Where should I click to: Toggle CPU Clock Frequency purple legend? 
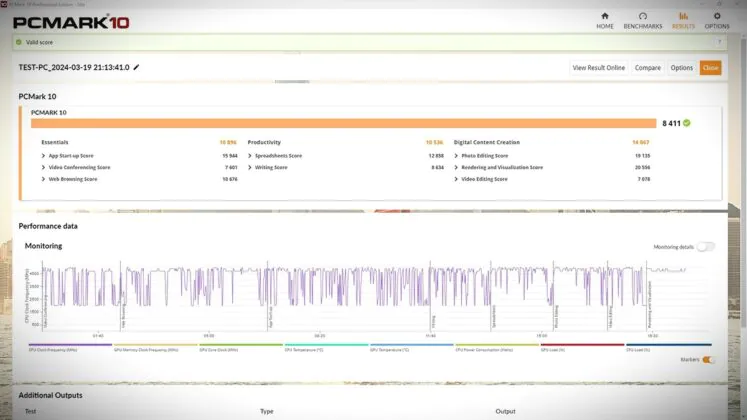point(70,347)
